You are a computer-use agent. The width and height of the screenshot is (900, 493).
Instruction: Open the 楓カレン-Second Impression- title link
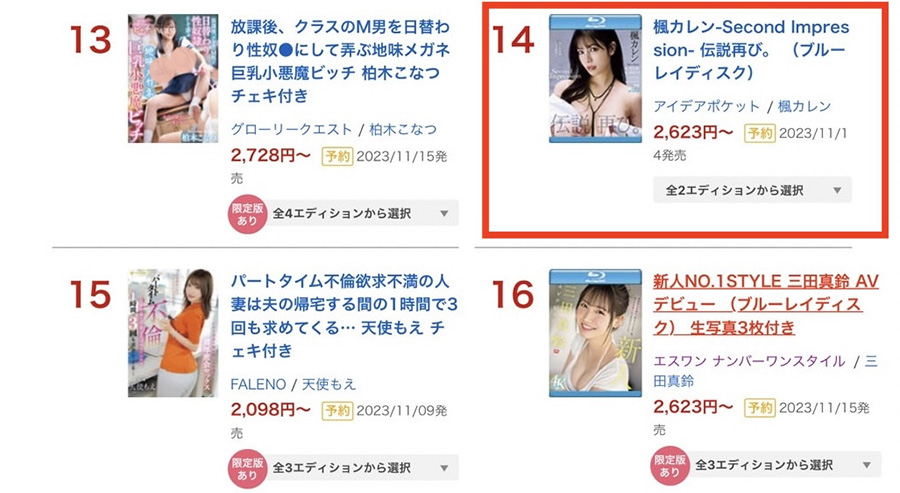tap(751, 50)
